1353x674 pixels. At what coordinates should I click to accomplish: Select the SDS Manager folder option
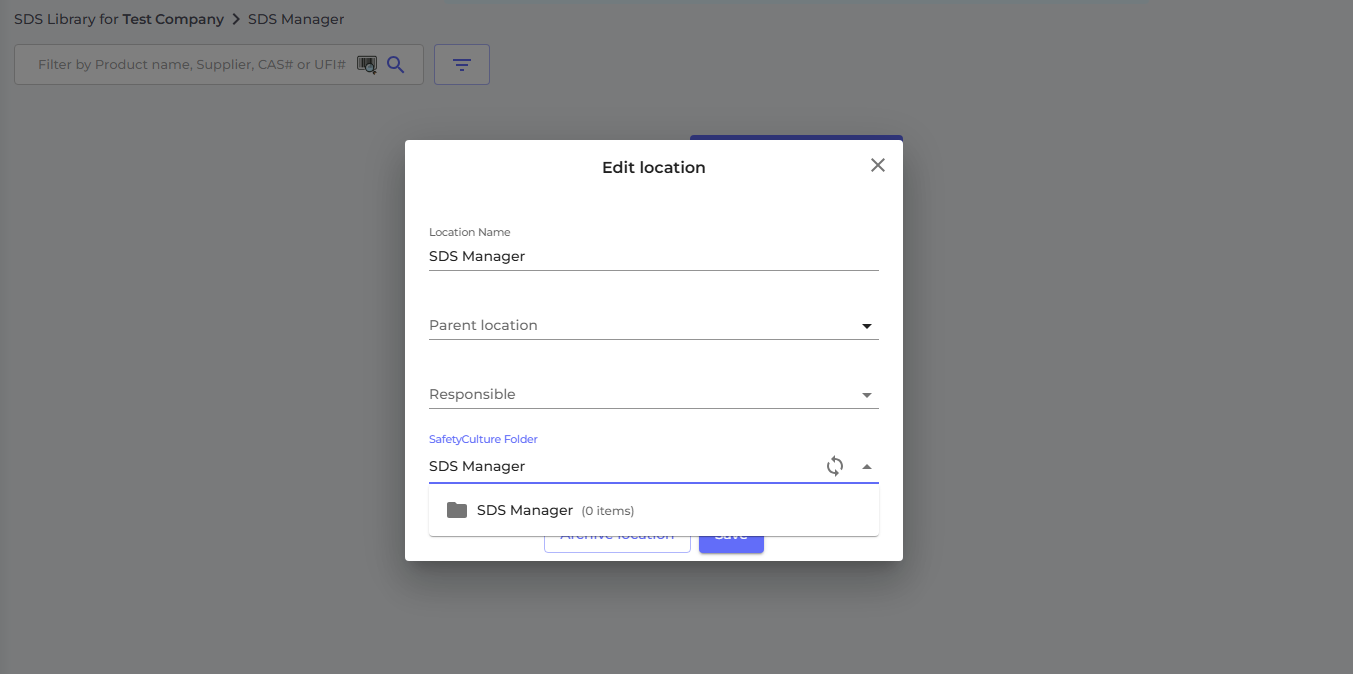654,511
